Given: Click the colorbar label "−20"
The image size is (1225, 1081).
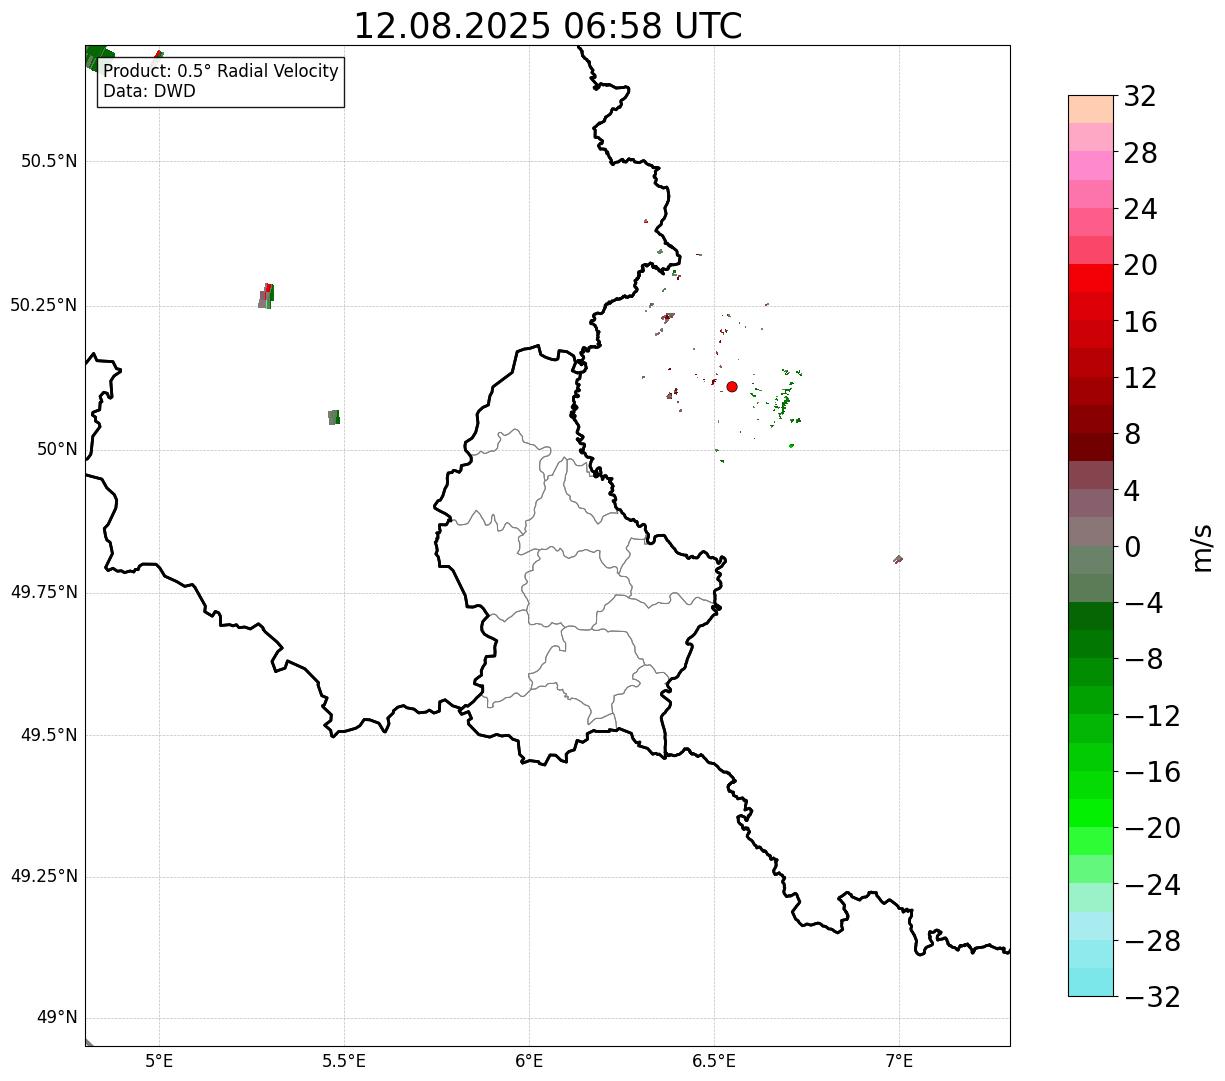Looking at the screenshot, I should 1152,828.
